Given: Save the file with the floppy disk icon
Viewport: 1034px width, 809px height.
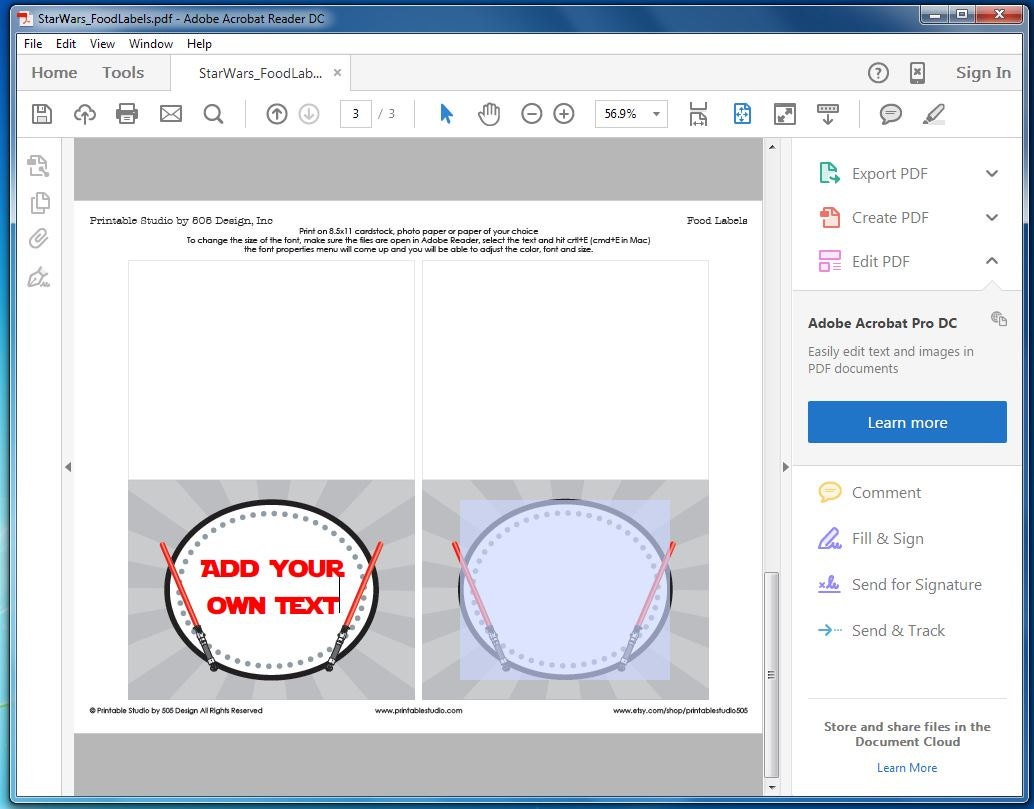Looking at the screenshot, I should coord(42,114).
